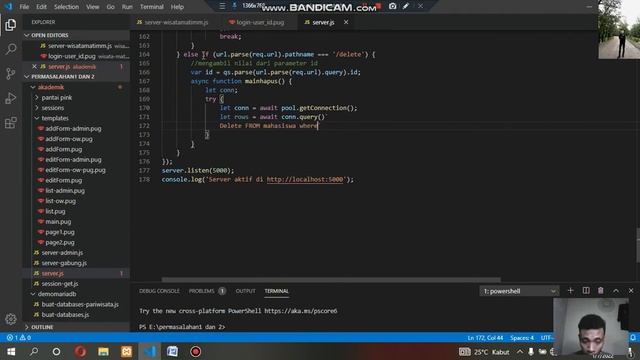Open the Windows Start menu
Viewport: 640px width, 360px height.
(11, 351)
